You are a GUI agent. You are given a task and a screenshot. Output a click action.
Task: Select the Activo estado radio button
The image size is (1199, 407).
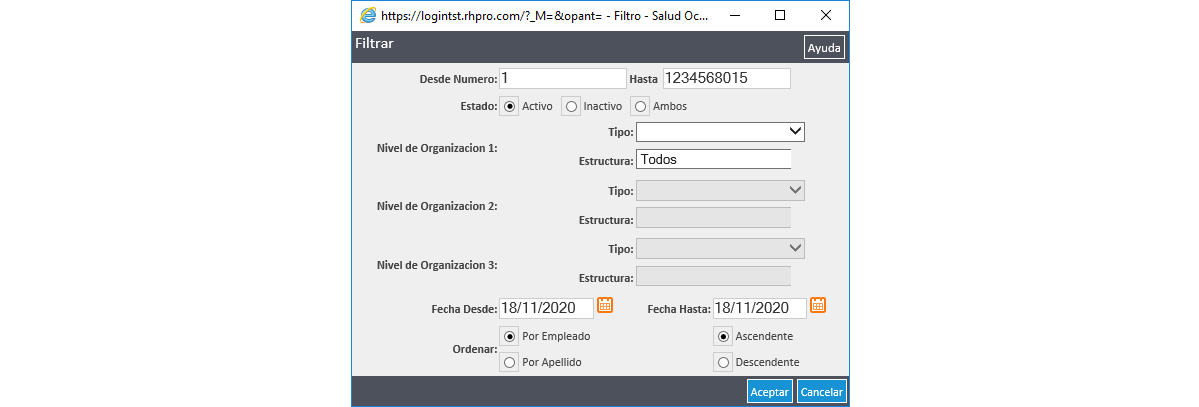tap(509, 106)
